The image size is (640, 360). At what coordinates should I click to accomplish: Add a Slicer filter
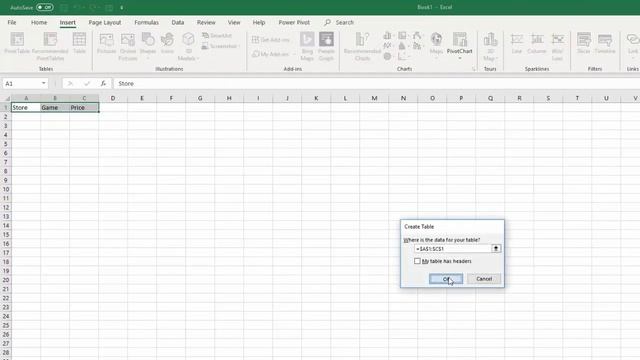click(x=584, y=43)
